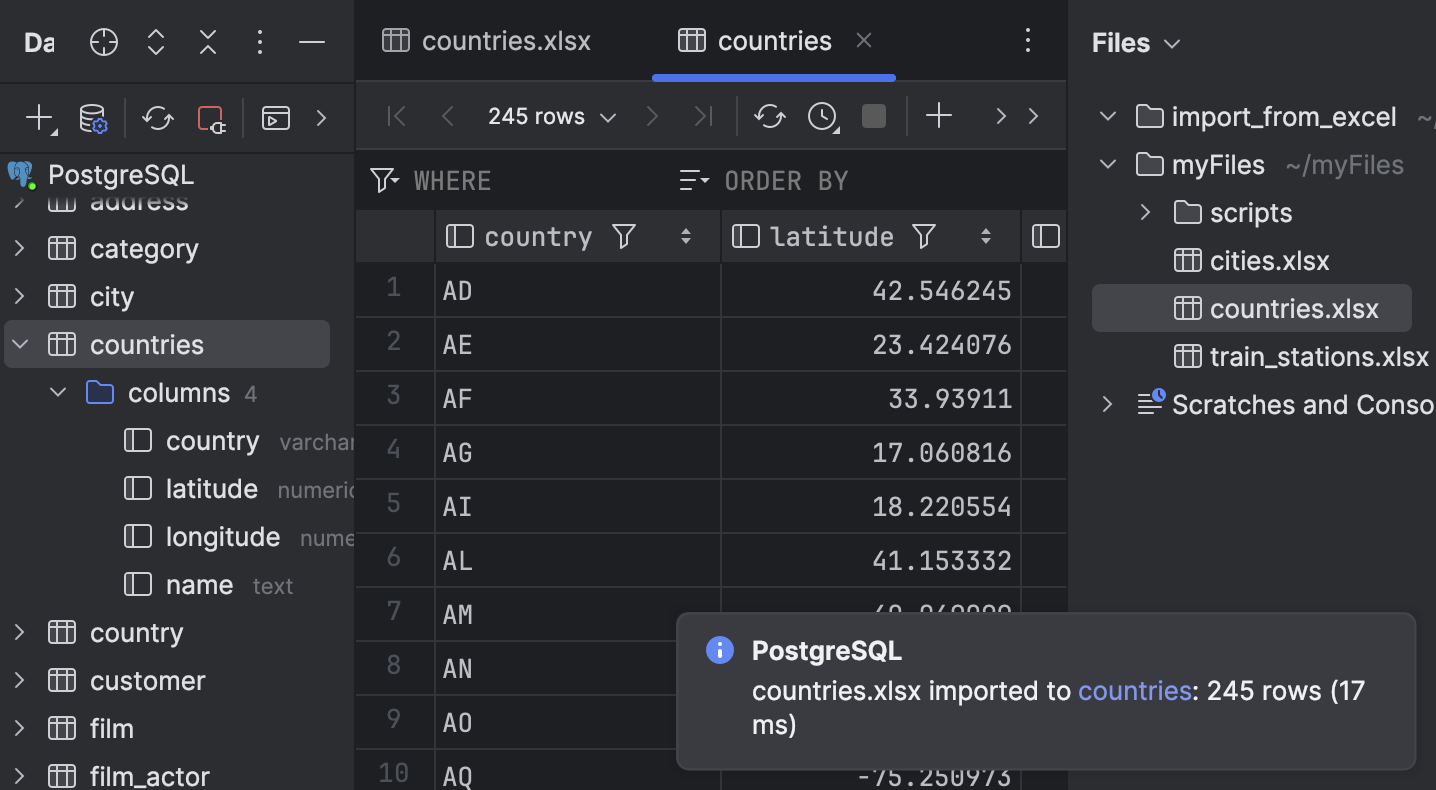Reload the grid data with the refresh icon
The height and width of the screenshot is (790, 1436).
(770, 115)
